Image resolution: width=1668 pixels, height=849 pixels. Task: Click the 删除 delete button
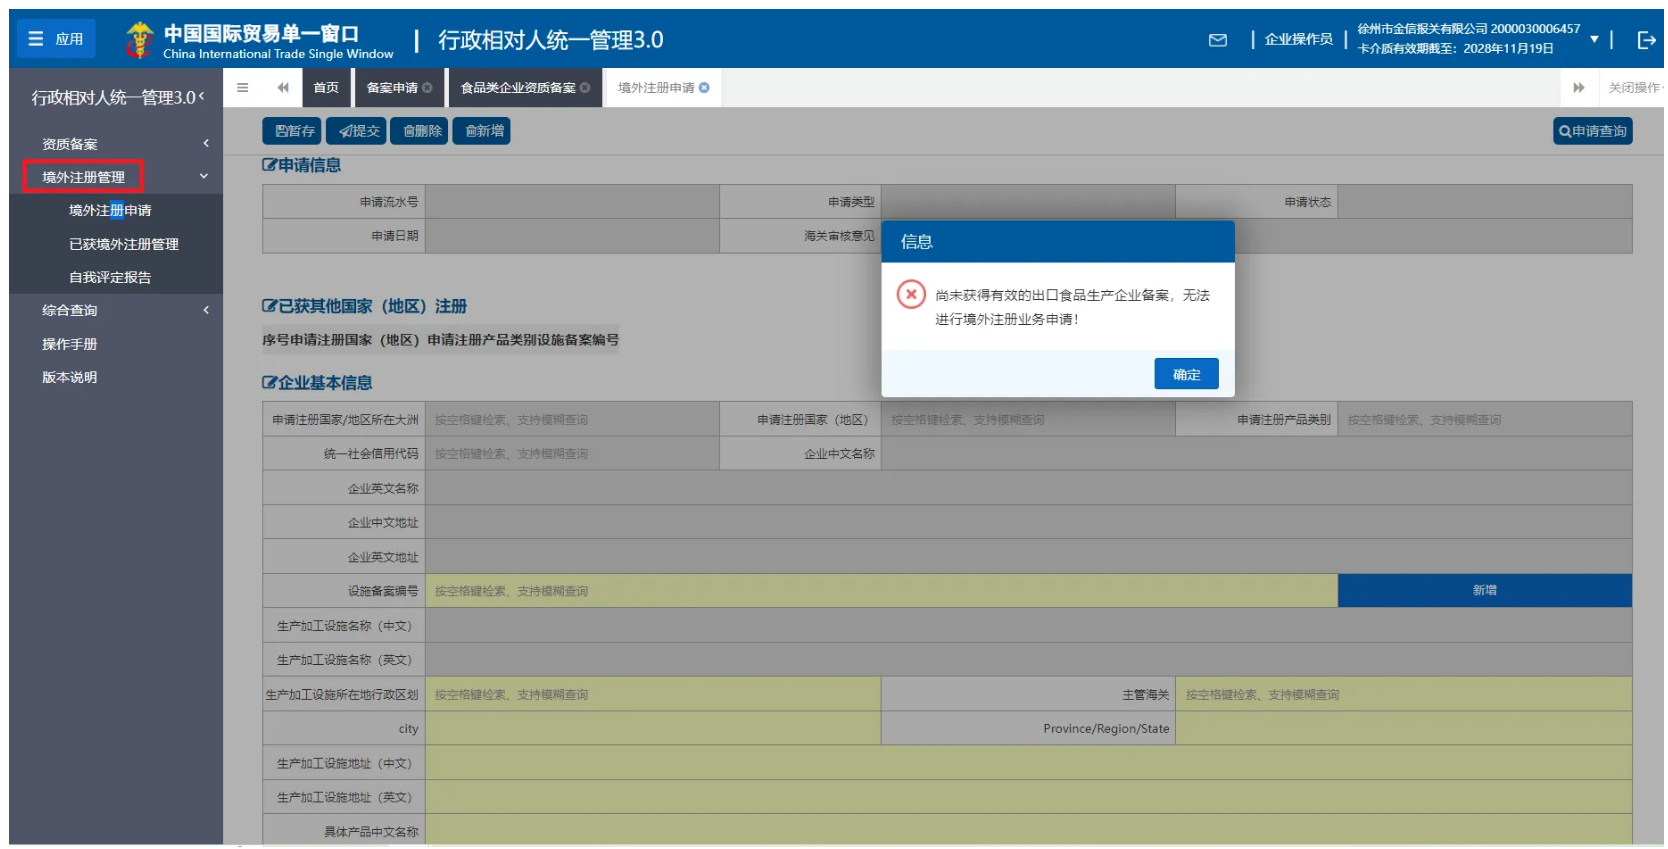tap(419, 131)
